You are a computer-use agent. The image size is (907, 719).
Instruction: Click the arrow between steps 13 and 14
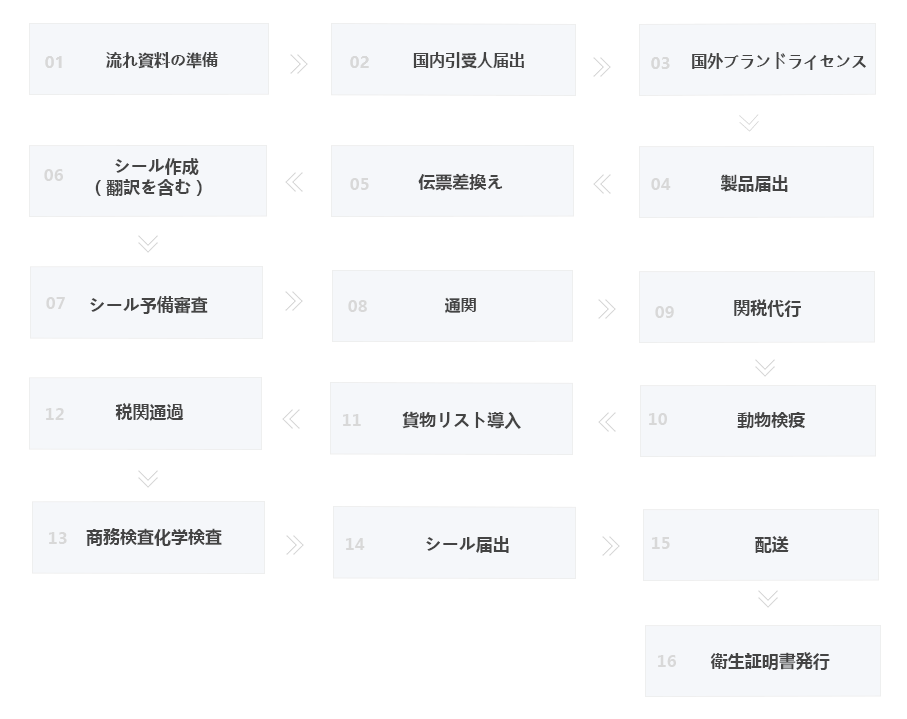coord(294,545)
